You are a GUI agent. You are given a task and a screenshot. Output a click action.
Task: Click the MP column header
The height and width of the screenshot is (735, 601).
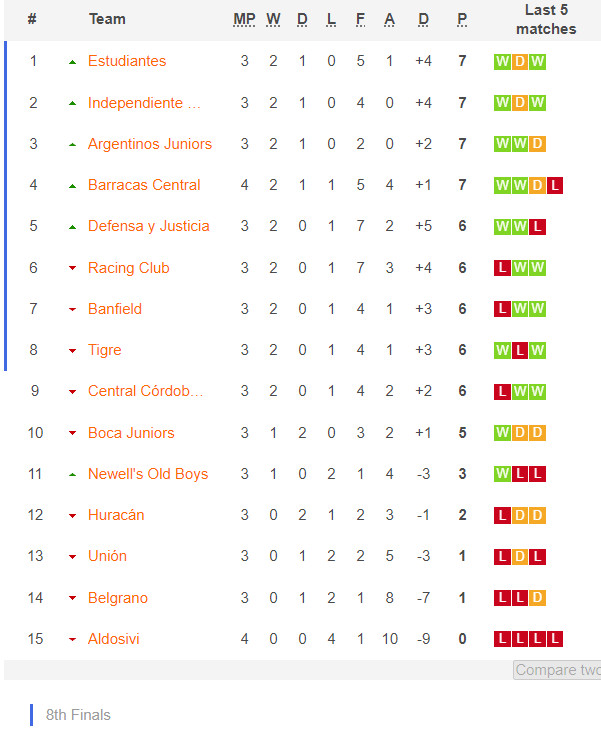[244, 19]
